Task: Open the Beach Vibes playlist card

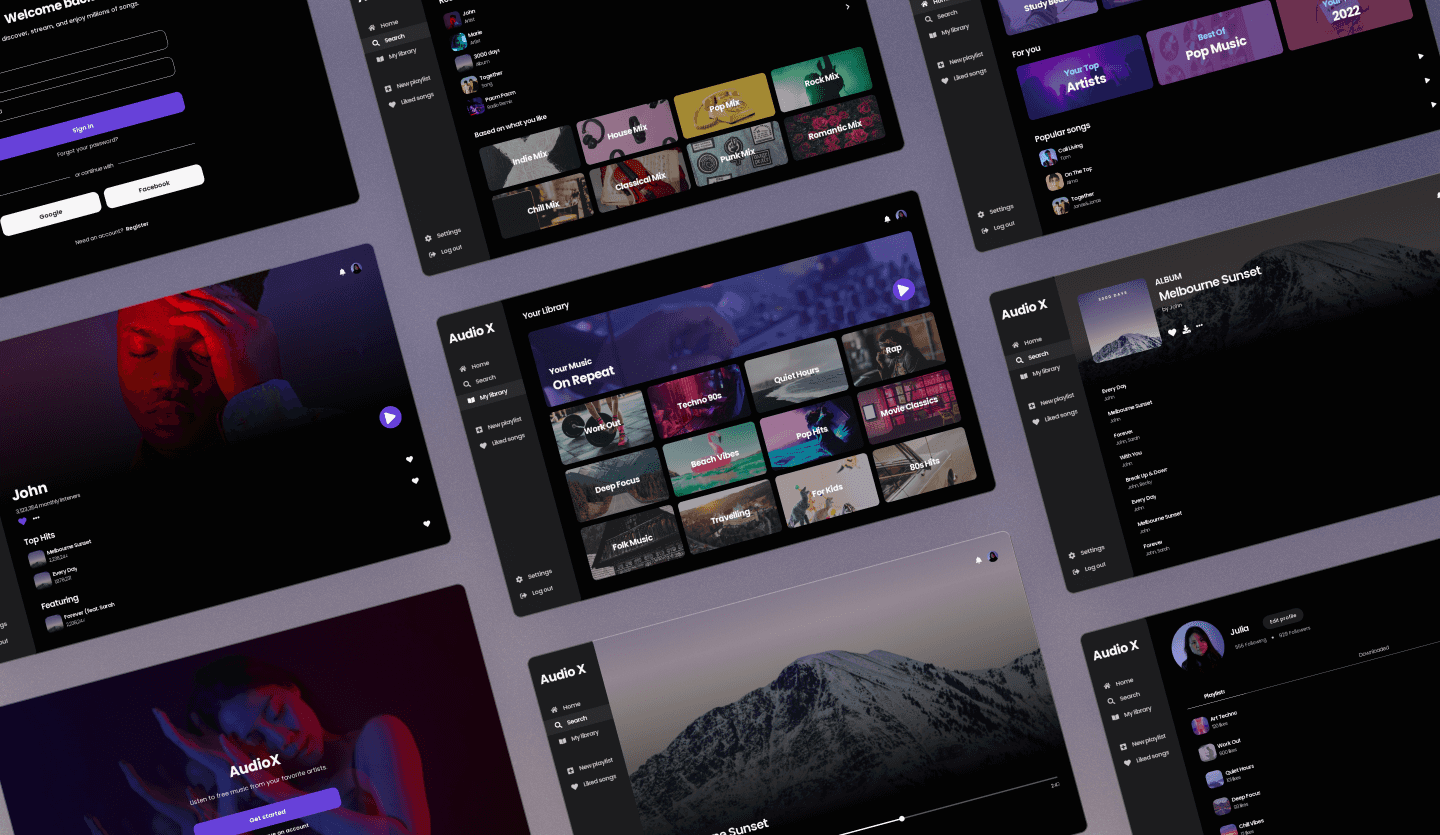Action: pyautogui.click(x=715, y=458)
